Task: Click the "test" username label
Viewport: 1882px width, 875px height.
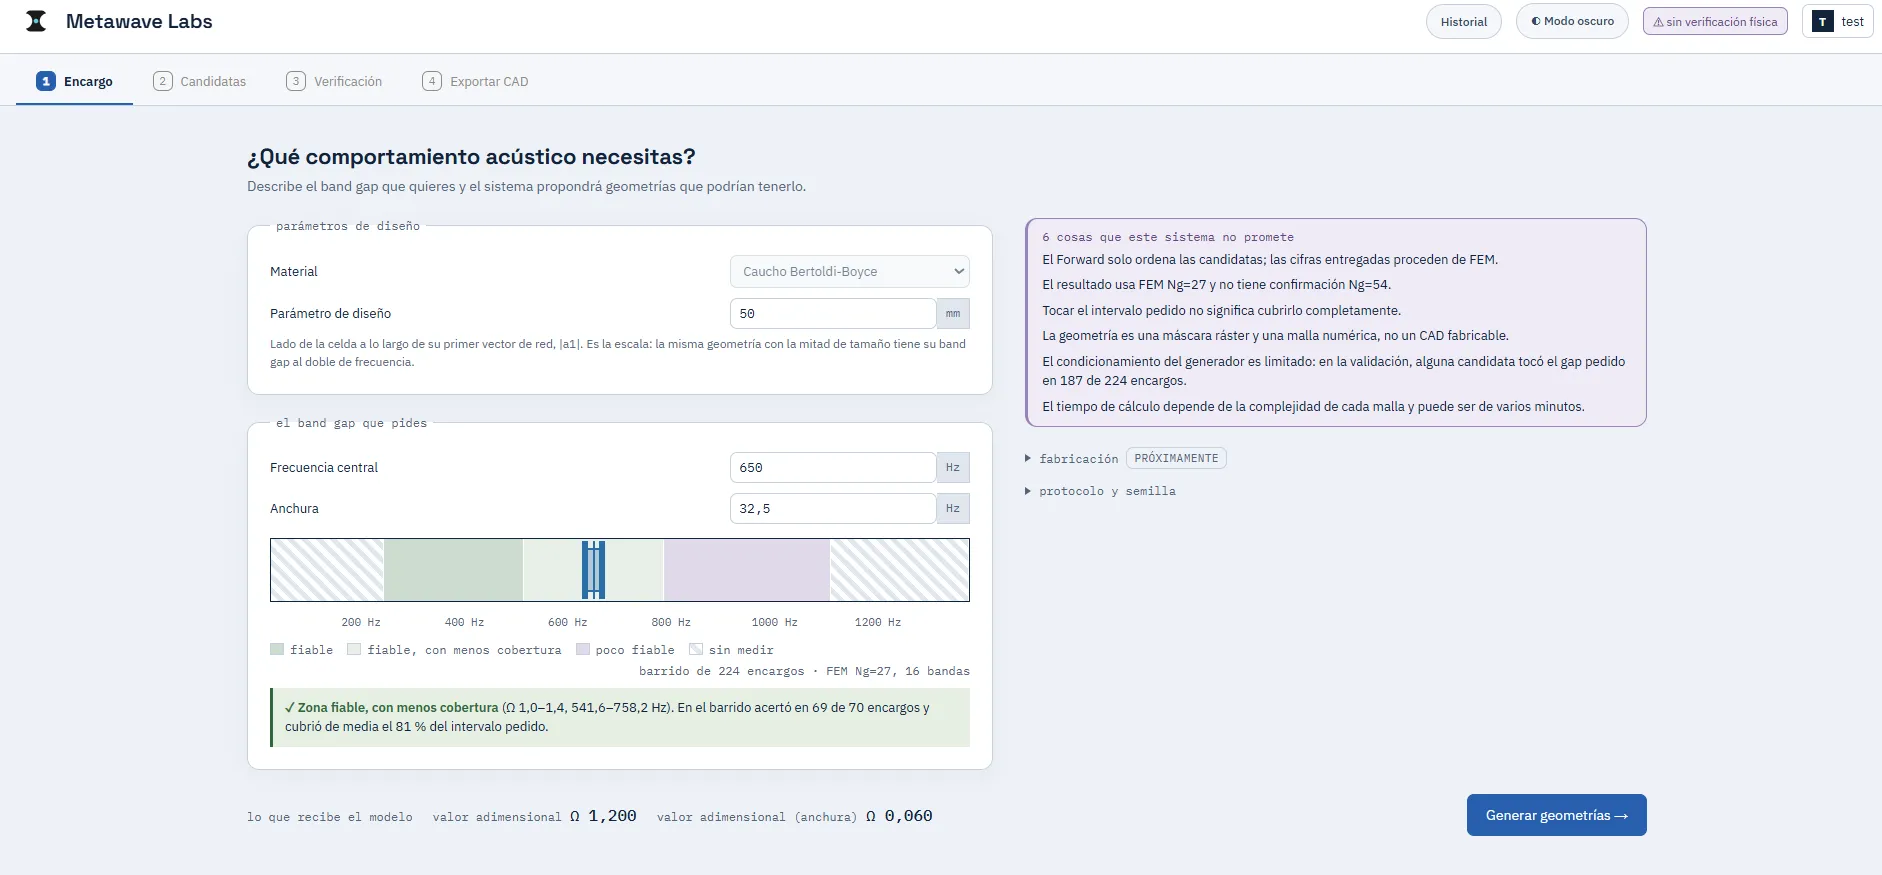Action: coord(1852,21)
